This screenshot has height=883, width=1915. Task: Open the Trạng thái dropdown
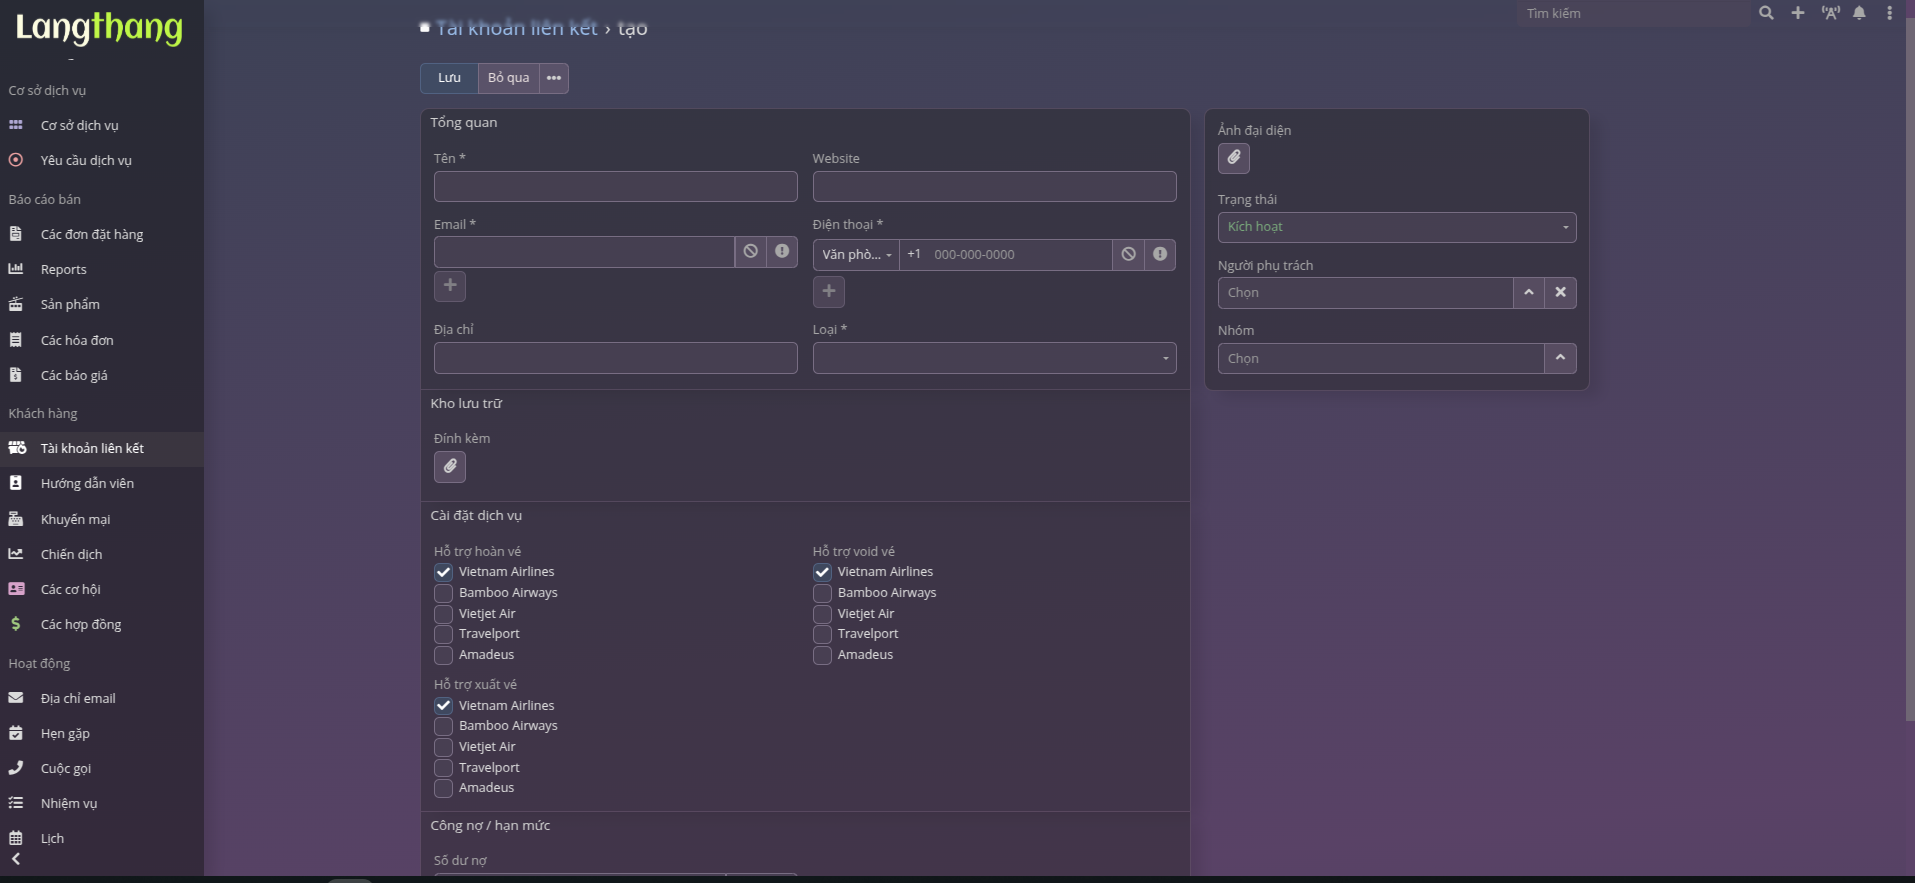[1396, 227]
